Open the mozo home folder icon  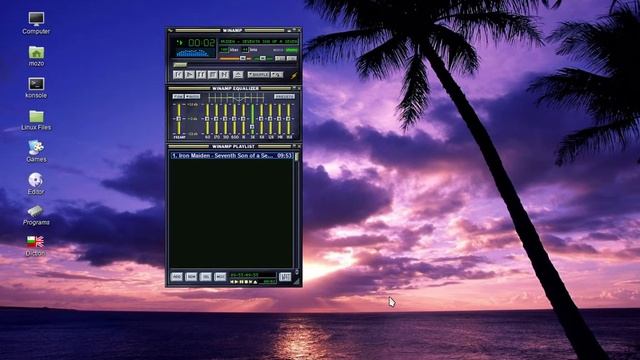pos(36,56)
